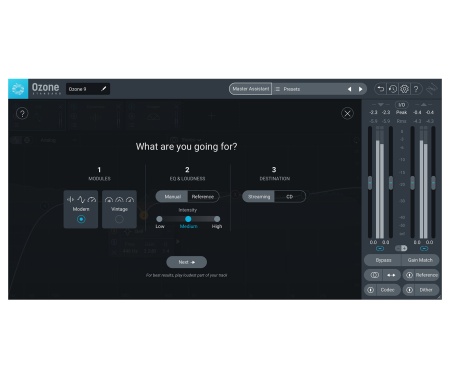Open the Dither panel
Image resolution: width=450 pixels, height=380 pixels.
[x=426, y=290]
